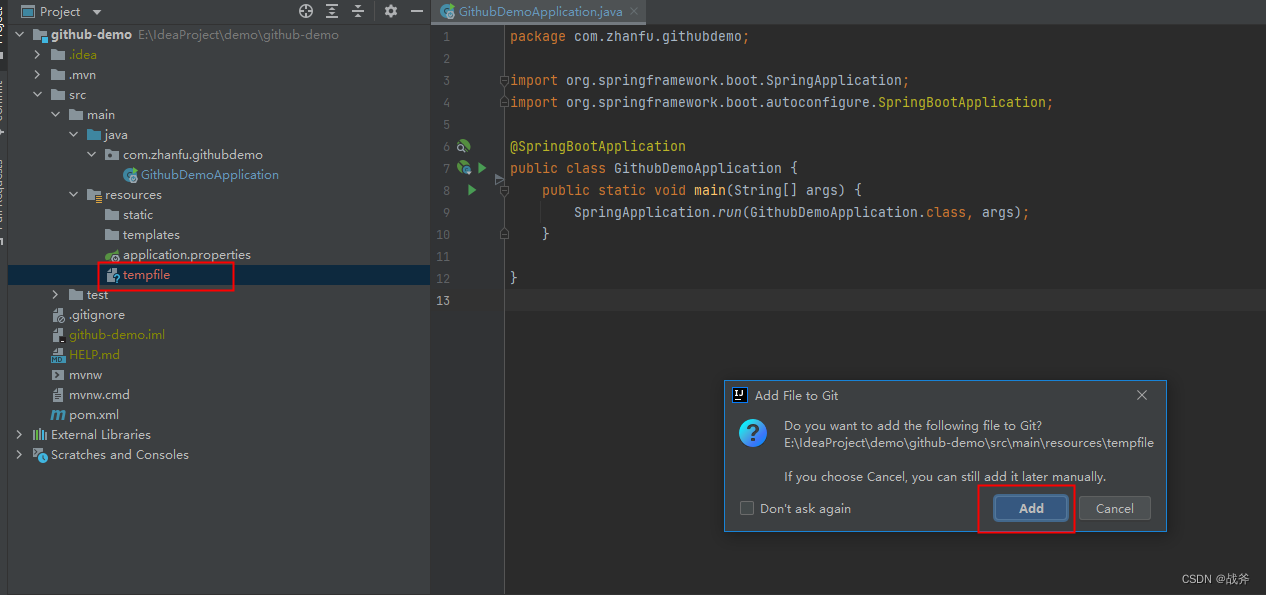Click Cancel in Add File to Git dialog
Screen dimensions: 1266x595
tap(1114, 508)
